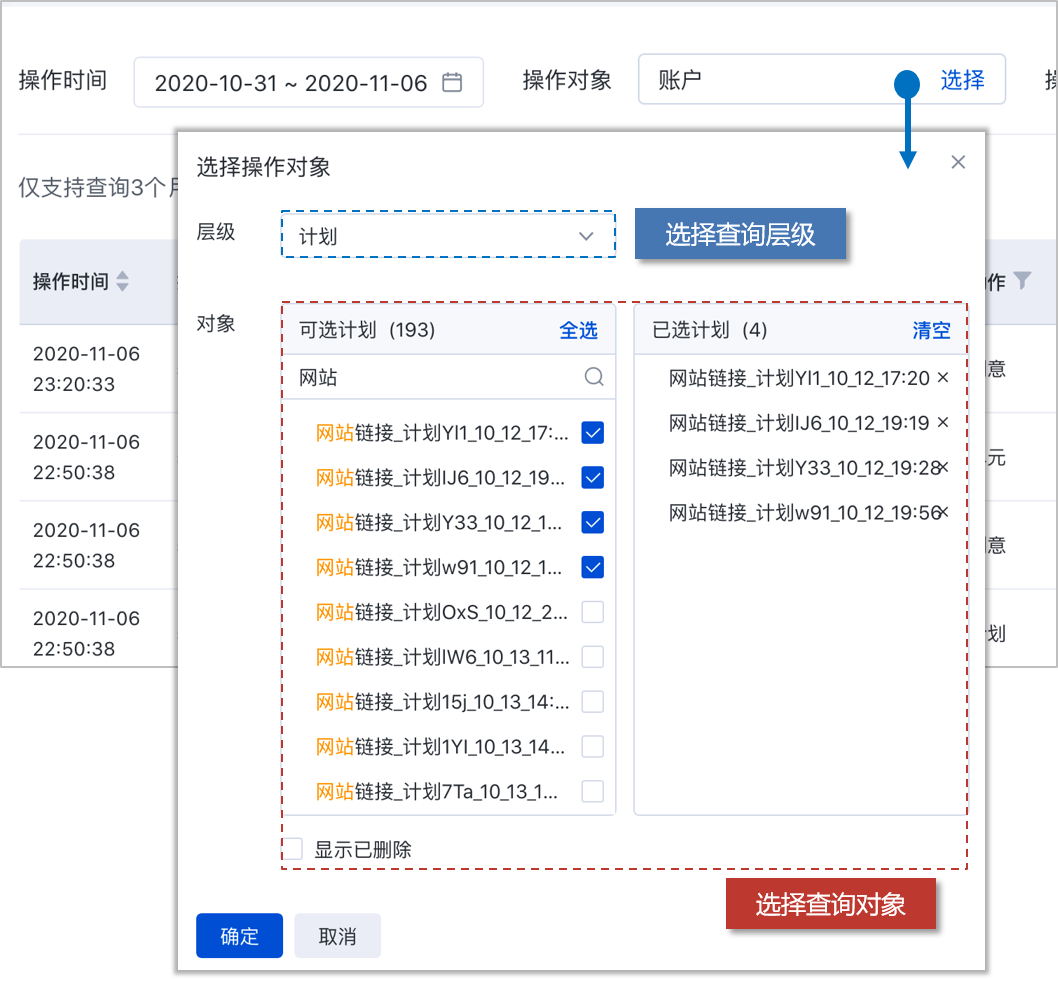
Task: Click the calendar icon in date range field
Action: coord(452,83)
